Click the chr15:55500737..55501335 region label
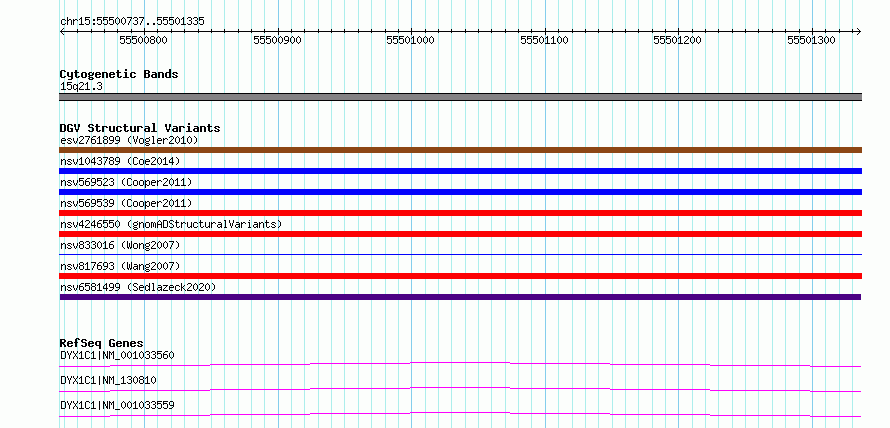Screen dimensions: 890x428 (x=132, y=22)
